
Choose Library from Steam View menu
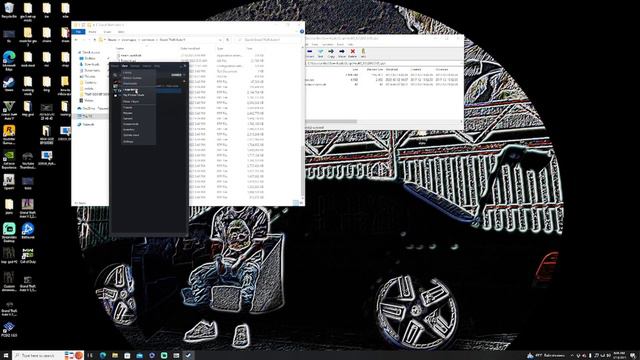coord(127,73)
